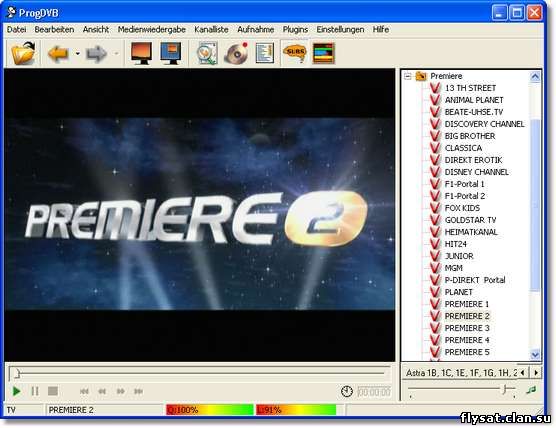Open the Hilfe menu
This screenshot has width=556, height=428.
[x=381, y=29]
